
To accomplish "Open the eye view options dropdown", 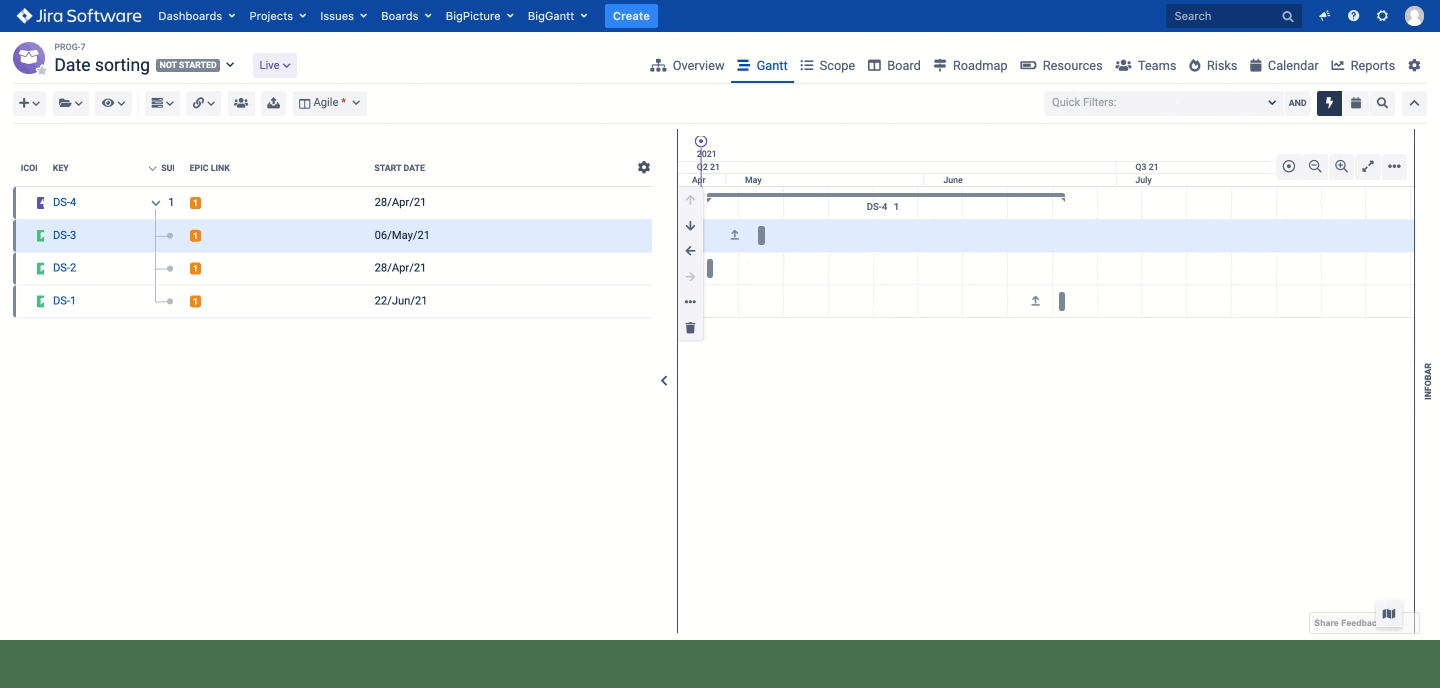I will click(x=113, y=103).
